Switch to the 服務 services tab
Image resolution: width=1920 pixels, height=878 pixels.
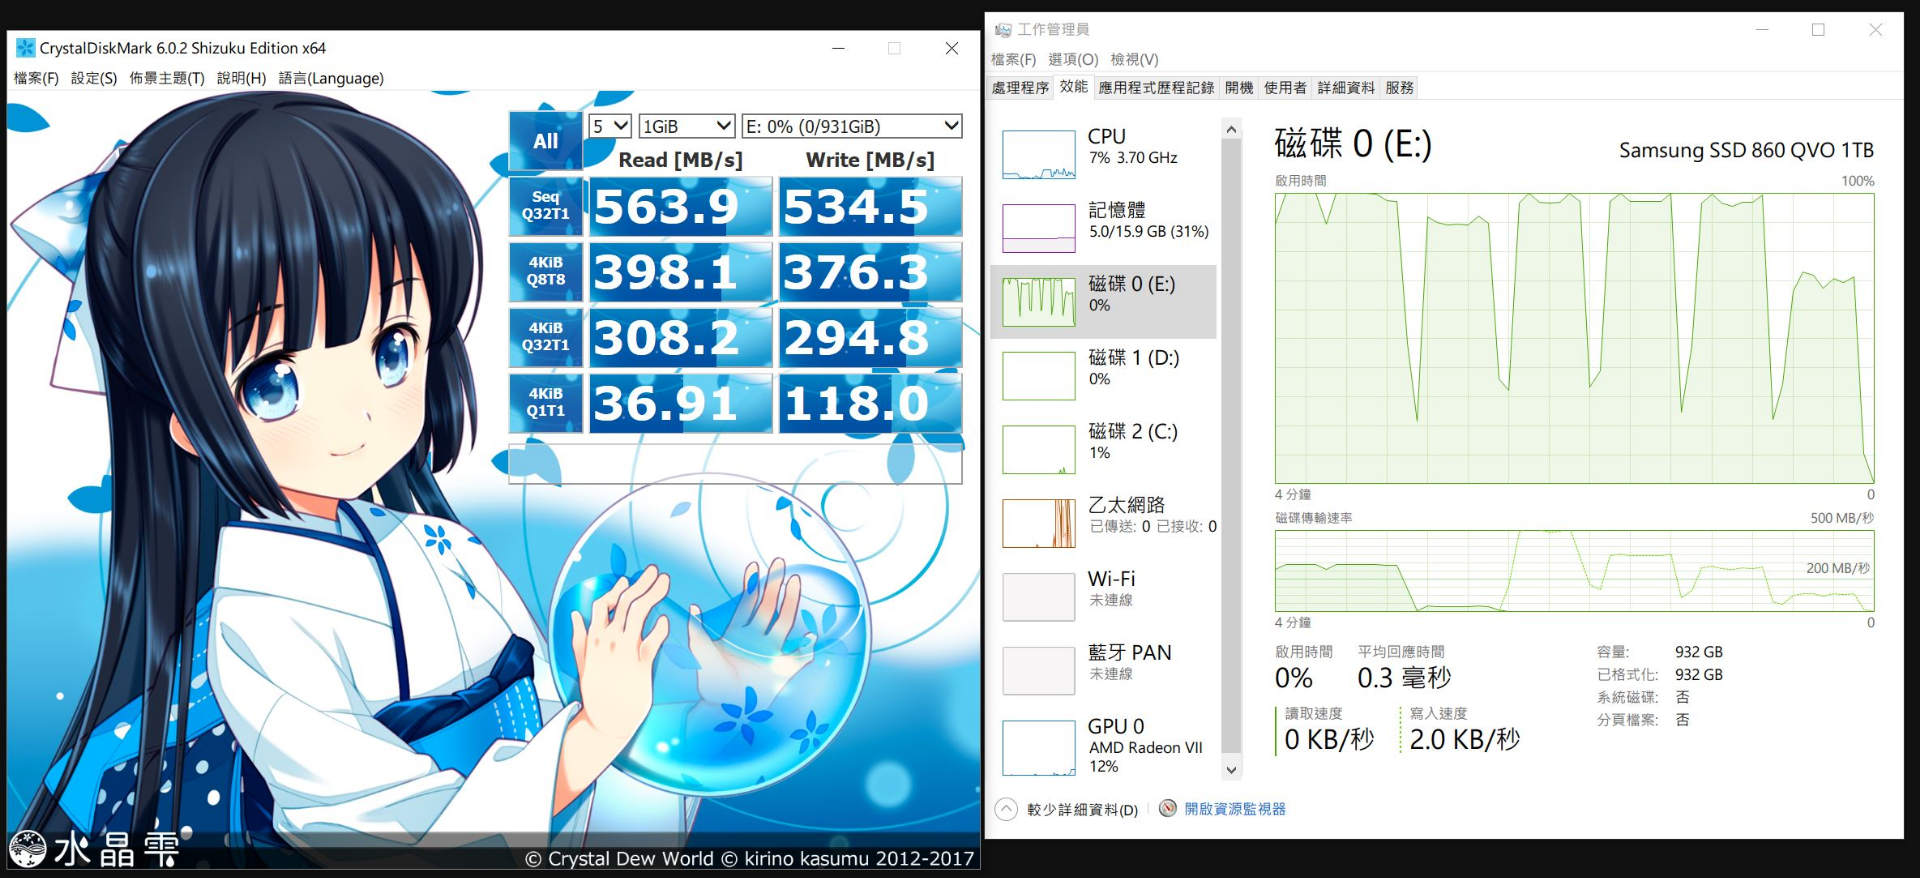click(x=1400, y=88)
